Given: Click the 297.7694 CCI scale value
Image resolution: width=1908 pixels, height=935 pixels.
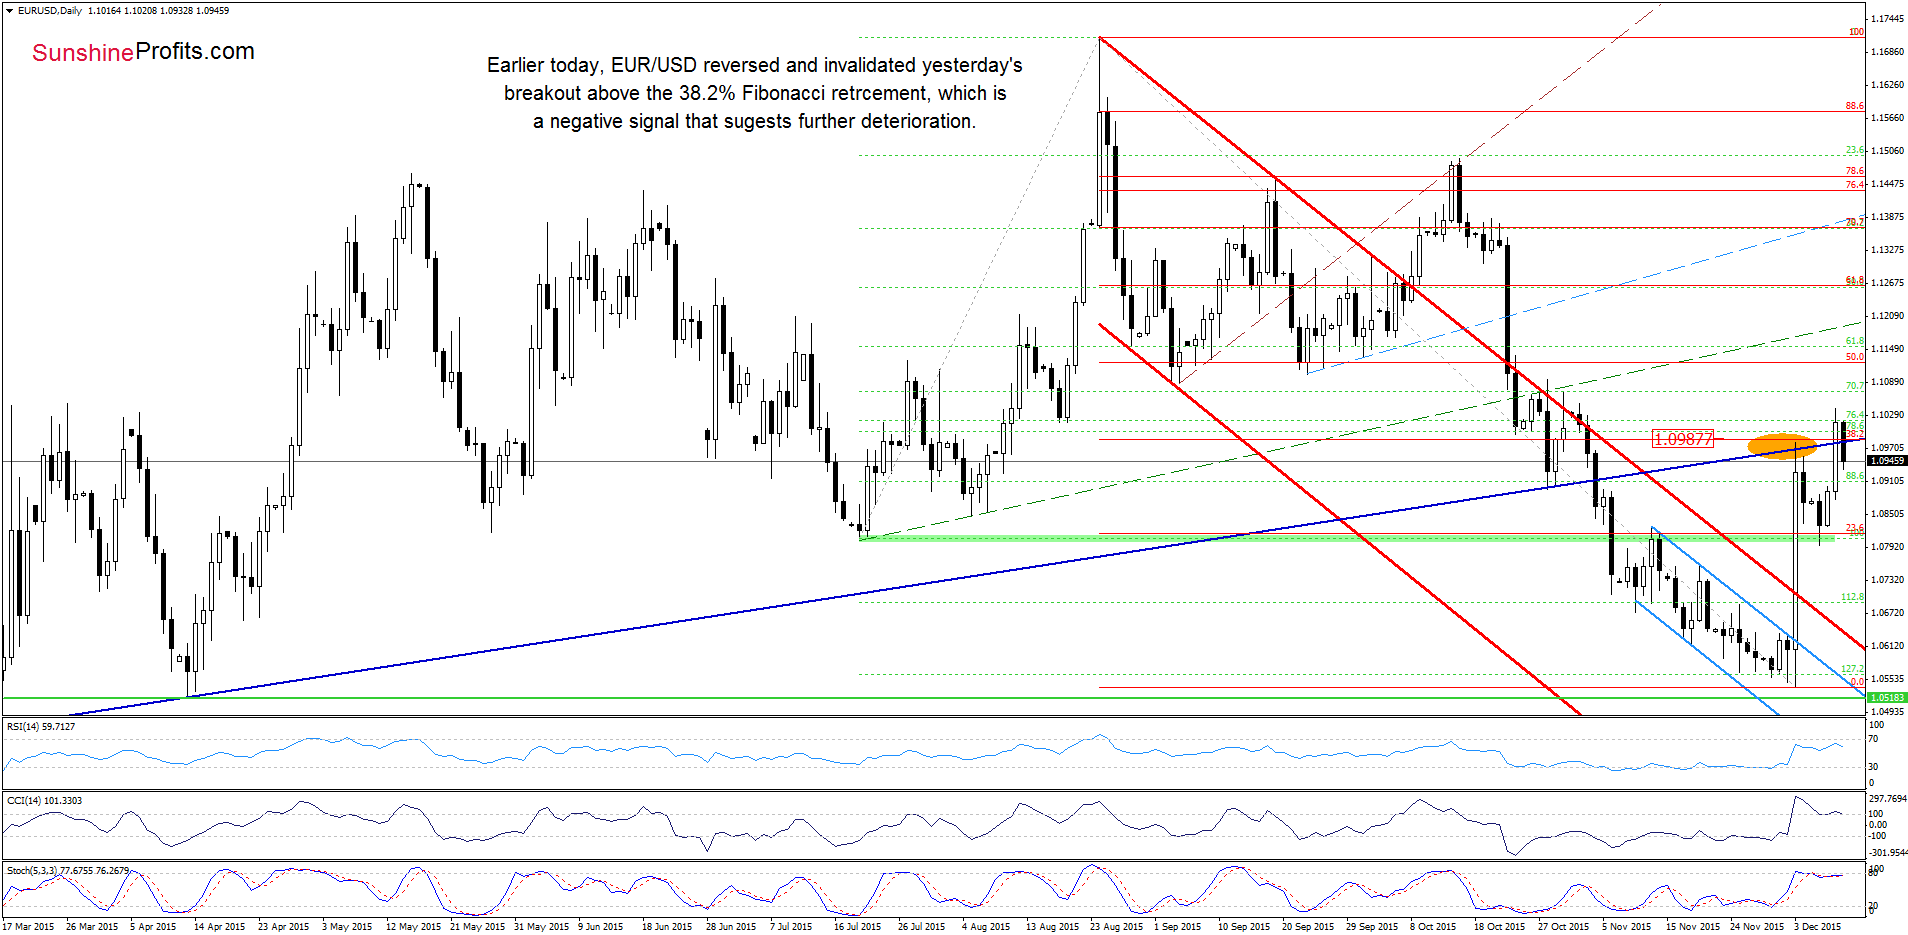Looking at the screenshot, I should click(x=1888, y=799).
